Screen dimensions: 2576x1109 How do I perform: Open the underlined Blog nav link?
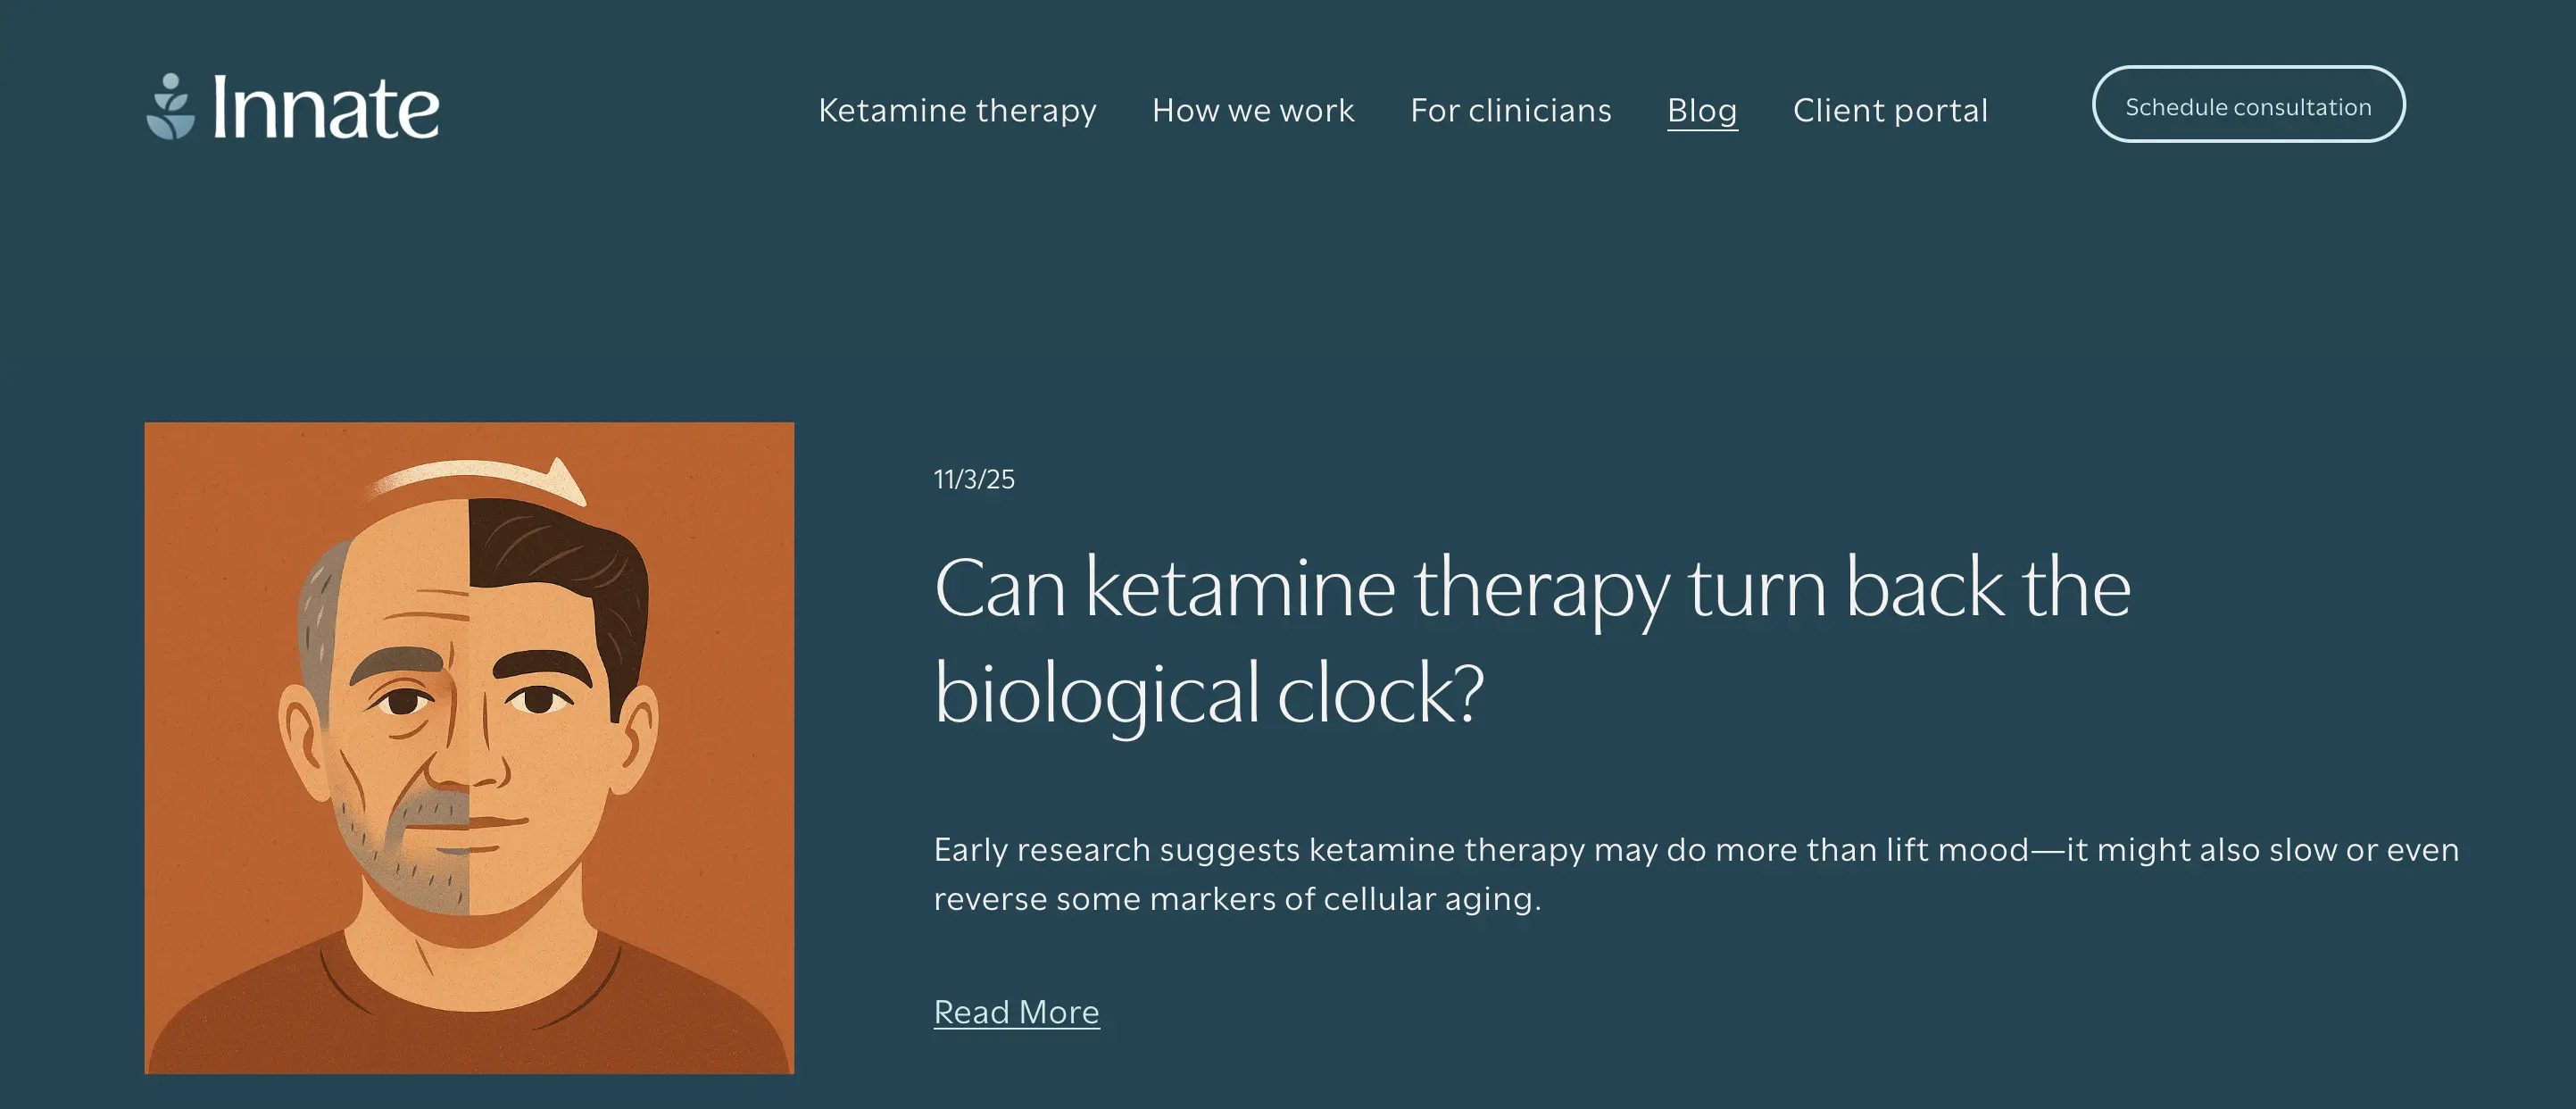[1702, 110]
